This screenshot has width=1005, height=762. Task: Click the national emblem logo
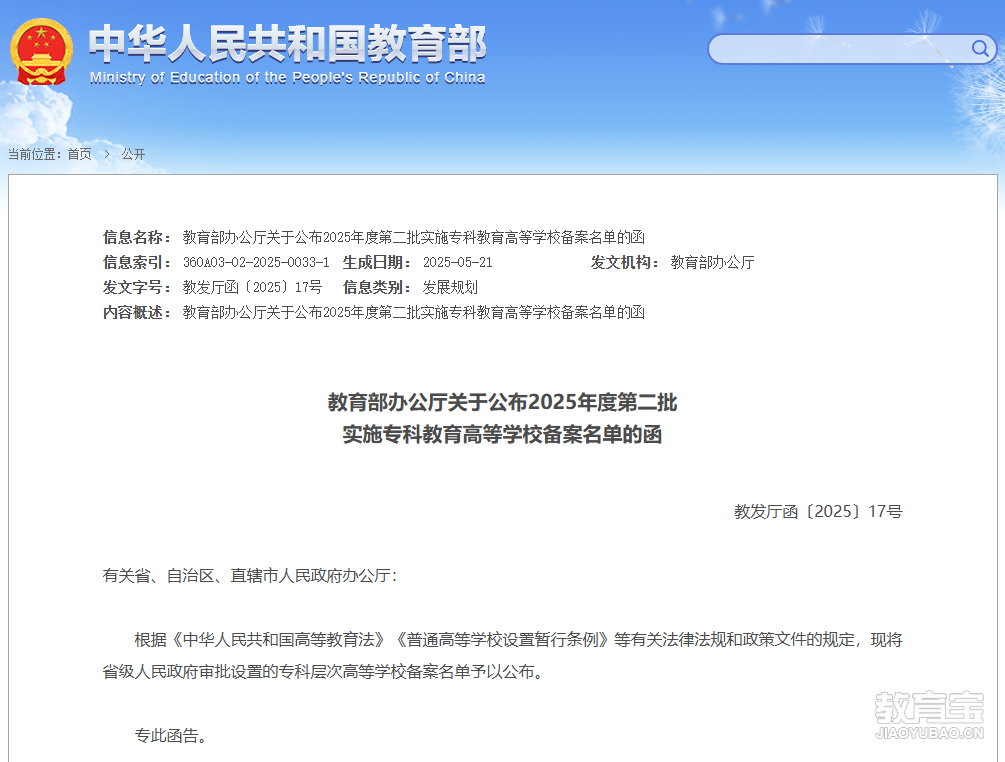point(41,52)
